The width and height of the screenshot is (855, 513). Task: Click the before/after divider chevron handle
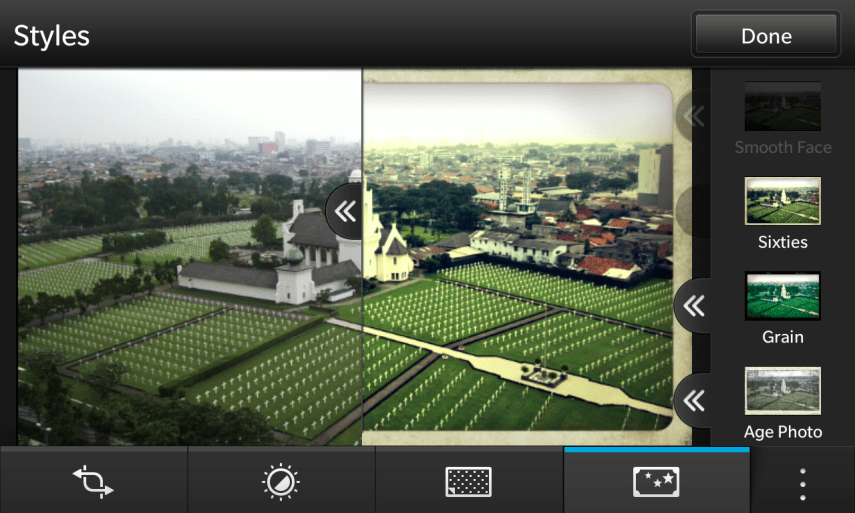point(346,211)
